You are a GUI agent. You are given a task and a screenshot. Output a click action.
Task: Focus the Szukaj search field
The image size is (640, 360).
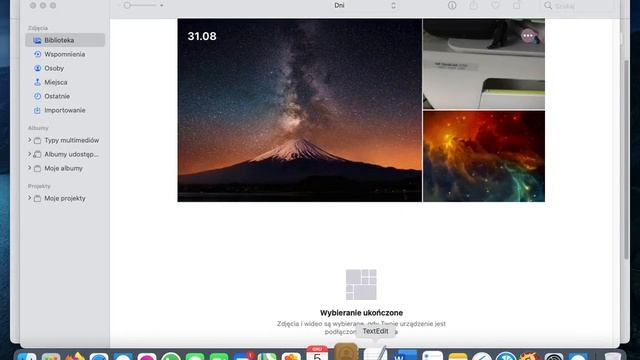(577, 6)
